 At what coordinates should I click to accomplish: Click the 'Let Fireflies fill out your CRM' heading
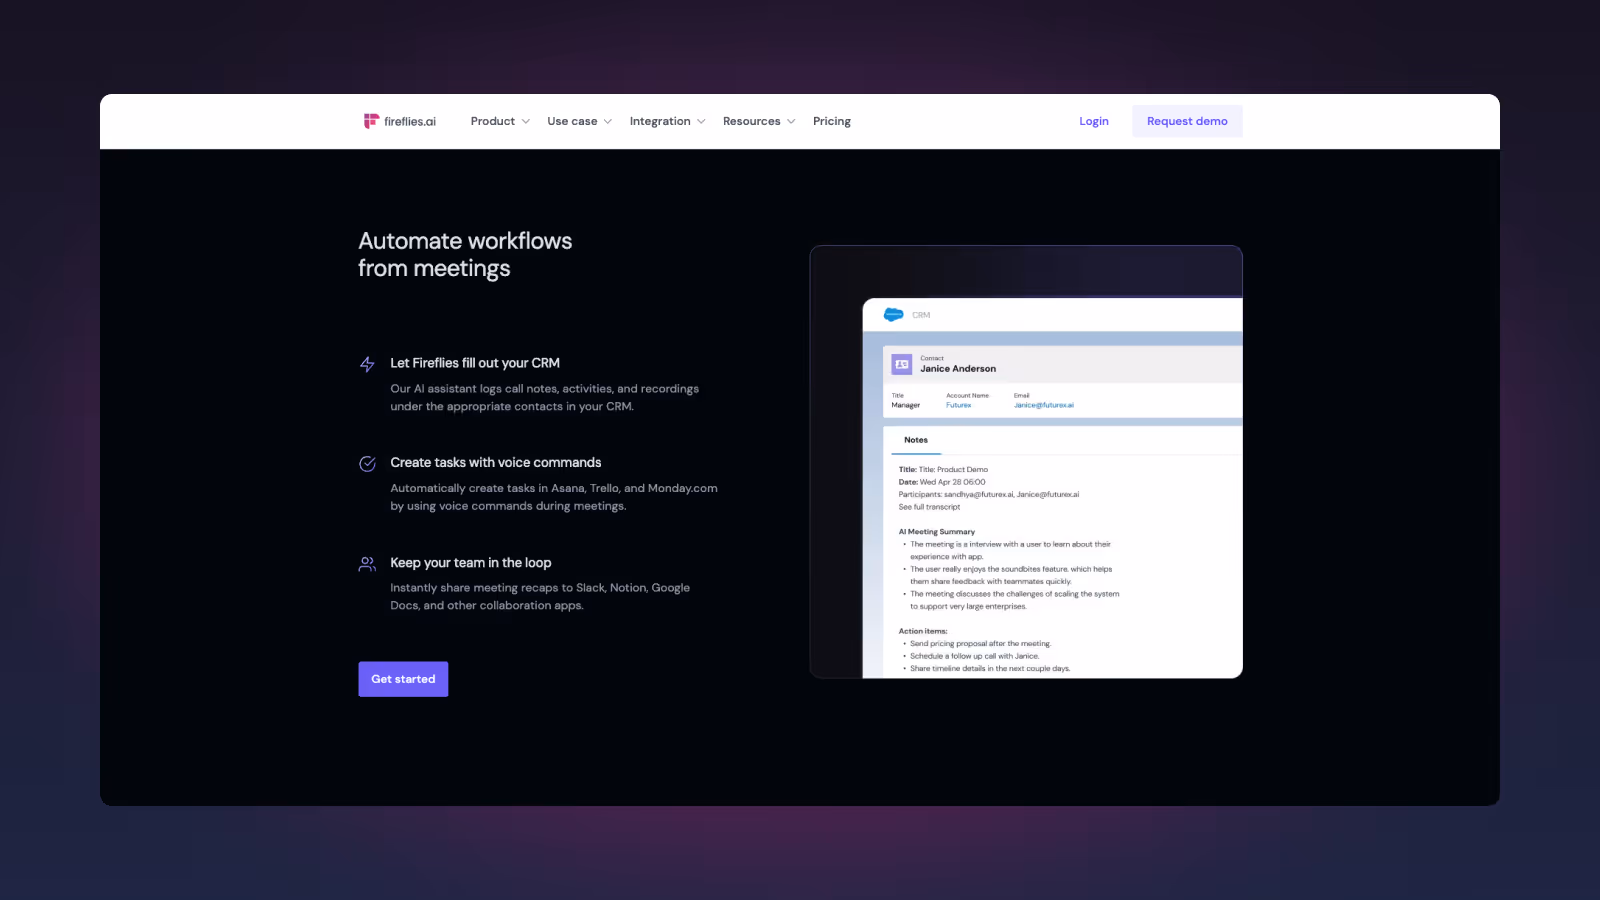[475, 363]
